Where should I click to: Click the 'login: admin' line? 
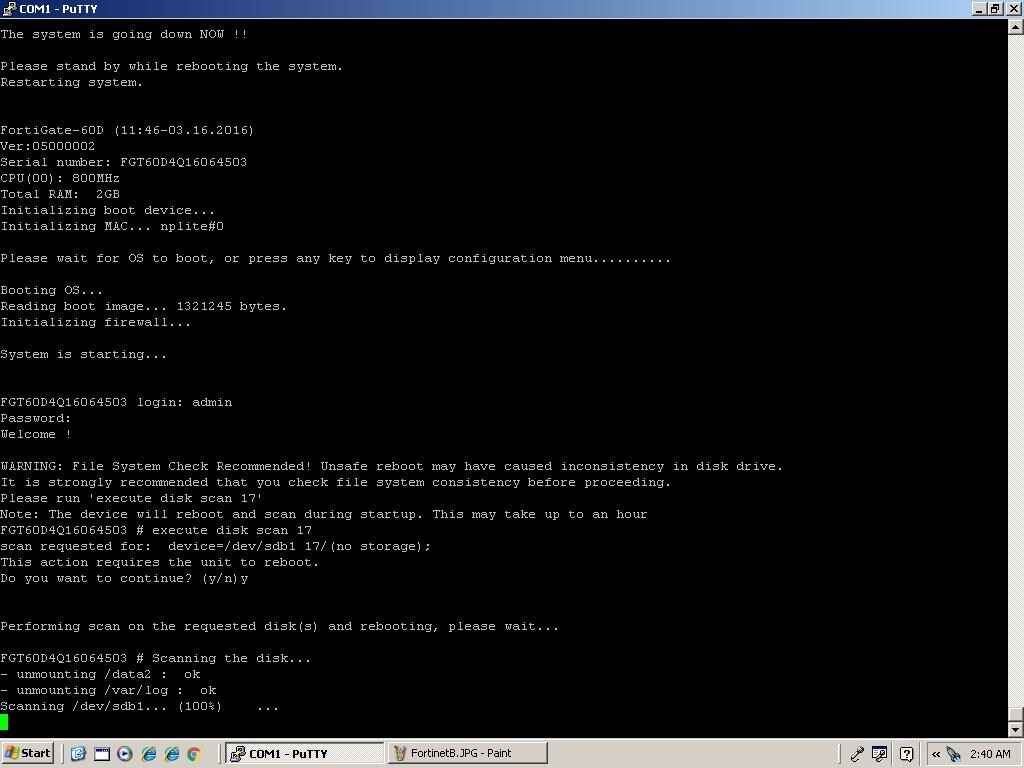click(116, 402)
